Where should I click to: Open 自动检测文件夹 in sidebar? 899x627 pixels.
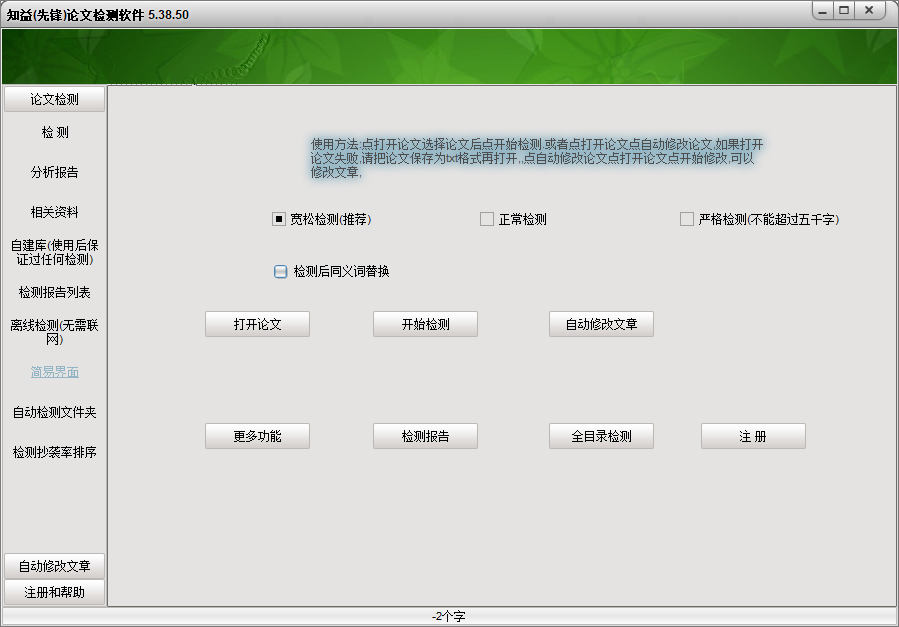click(54, 412)
